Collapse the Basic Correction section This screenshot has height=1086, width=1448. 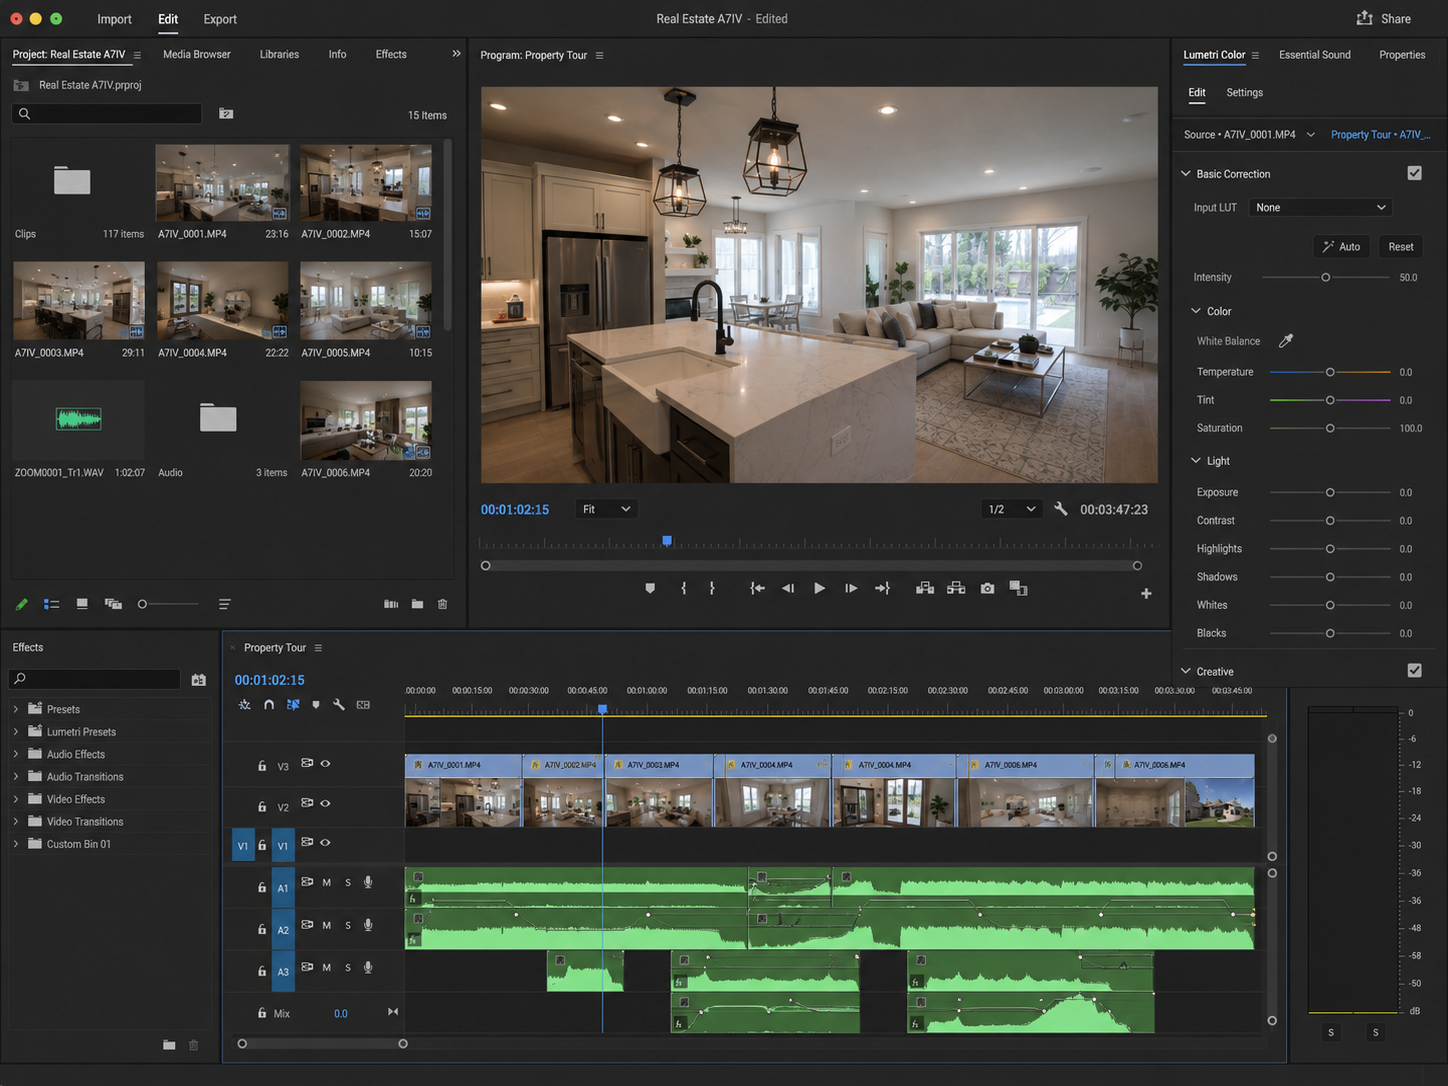coord(1186,173)
